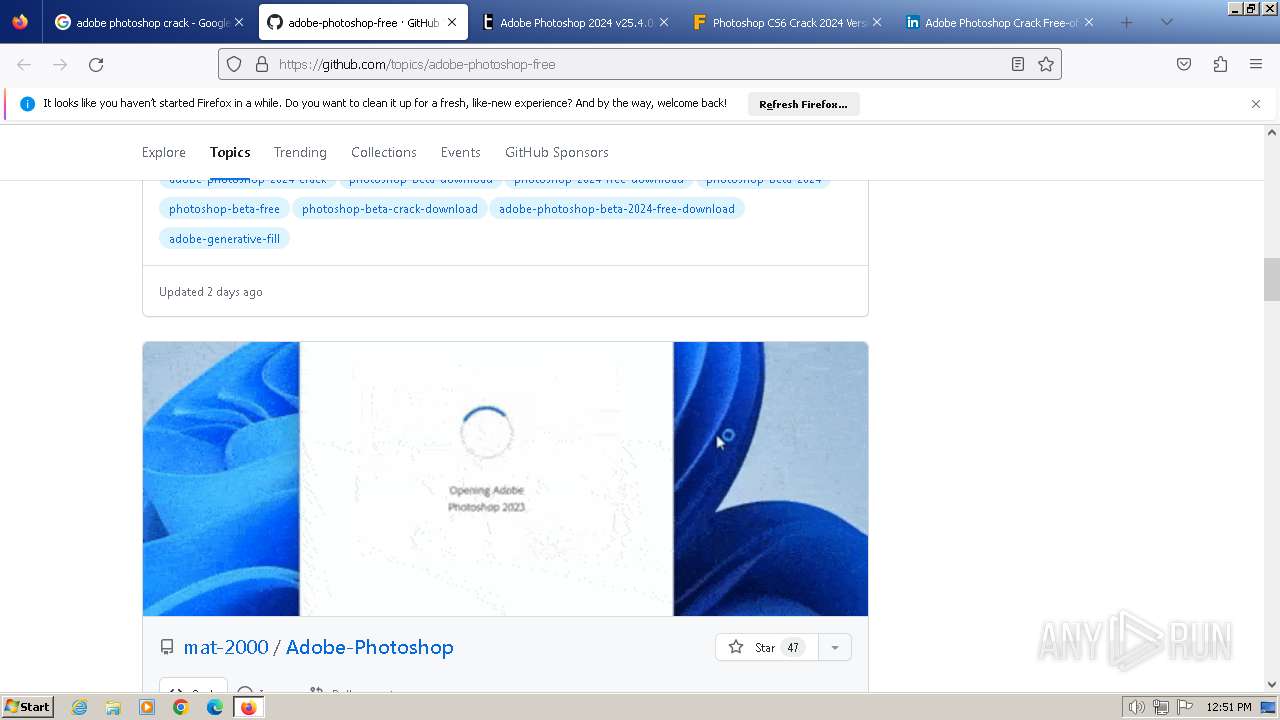The image size is (1280, 720).
Task: Switch to the LinkedIn Adobe Photoshop Crack tab
Action: click(999, 22)
